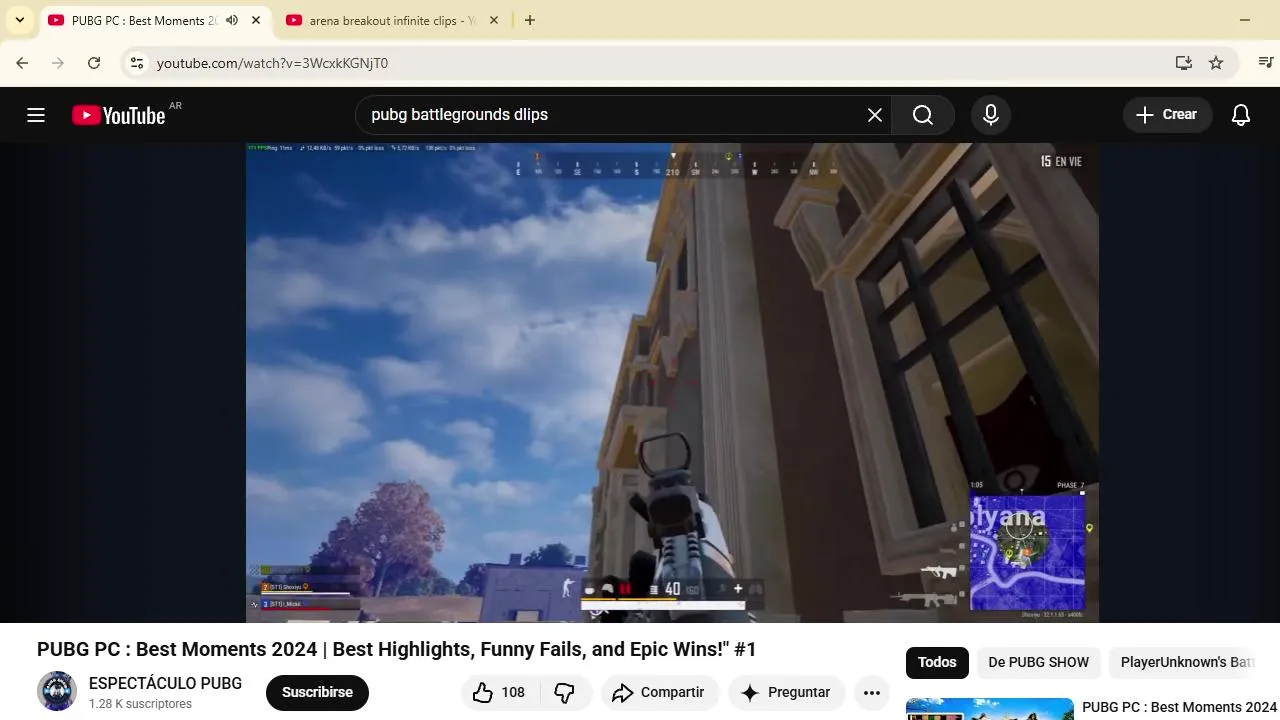1280x720 pixels.
Task: Open a new browser tab
Action: (x=530, y=20)
